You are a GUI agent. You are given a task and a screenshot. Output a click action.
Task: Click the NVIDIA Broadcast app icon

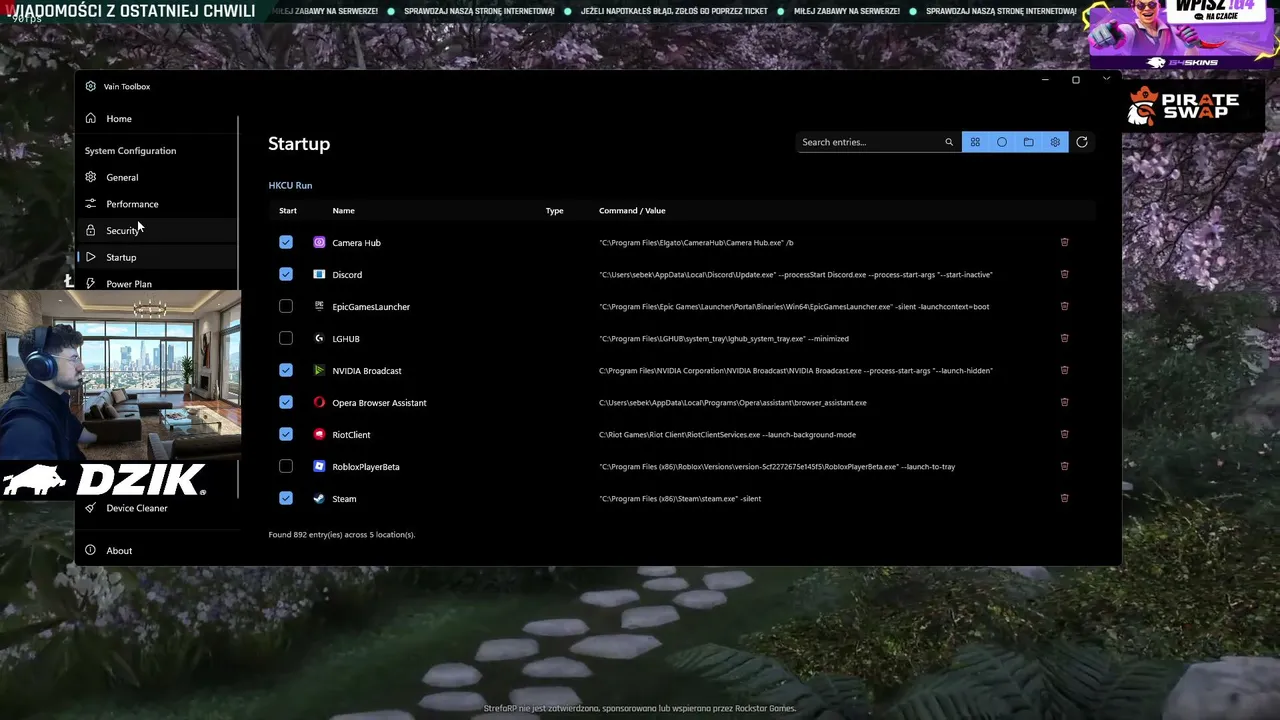[319, 370]
